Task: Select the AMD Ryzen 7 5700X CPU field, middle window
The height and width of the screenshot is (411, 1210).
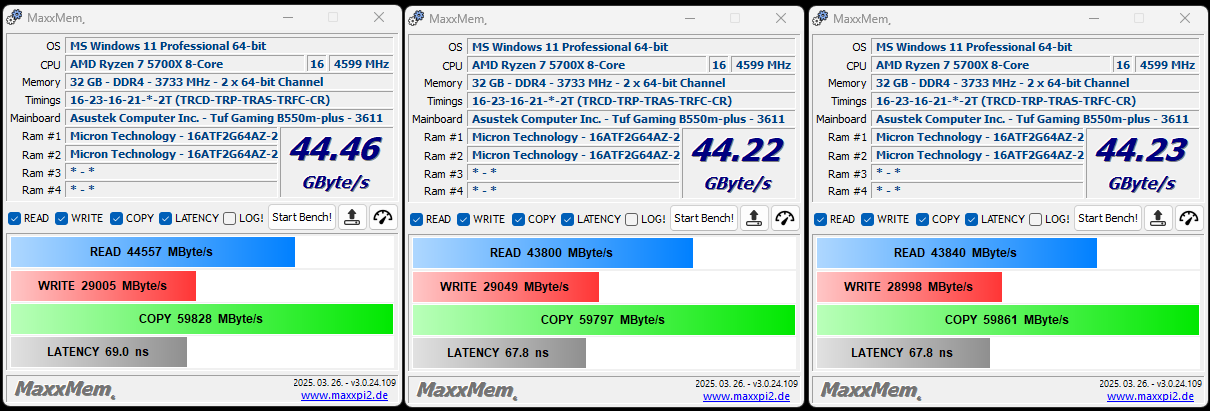Action: [x=588, y=64]
